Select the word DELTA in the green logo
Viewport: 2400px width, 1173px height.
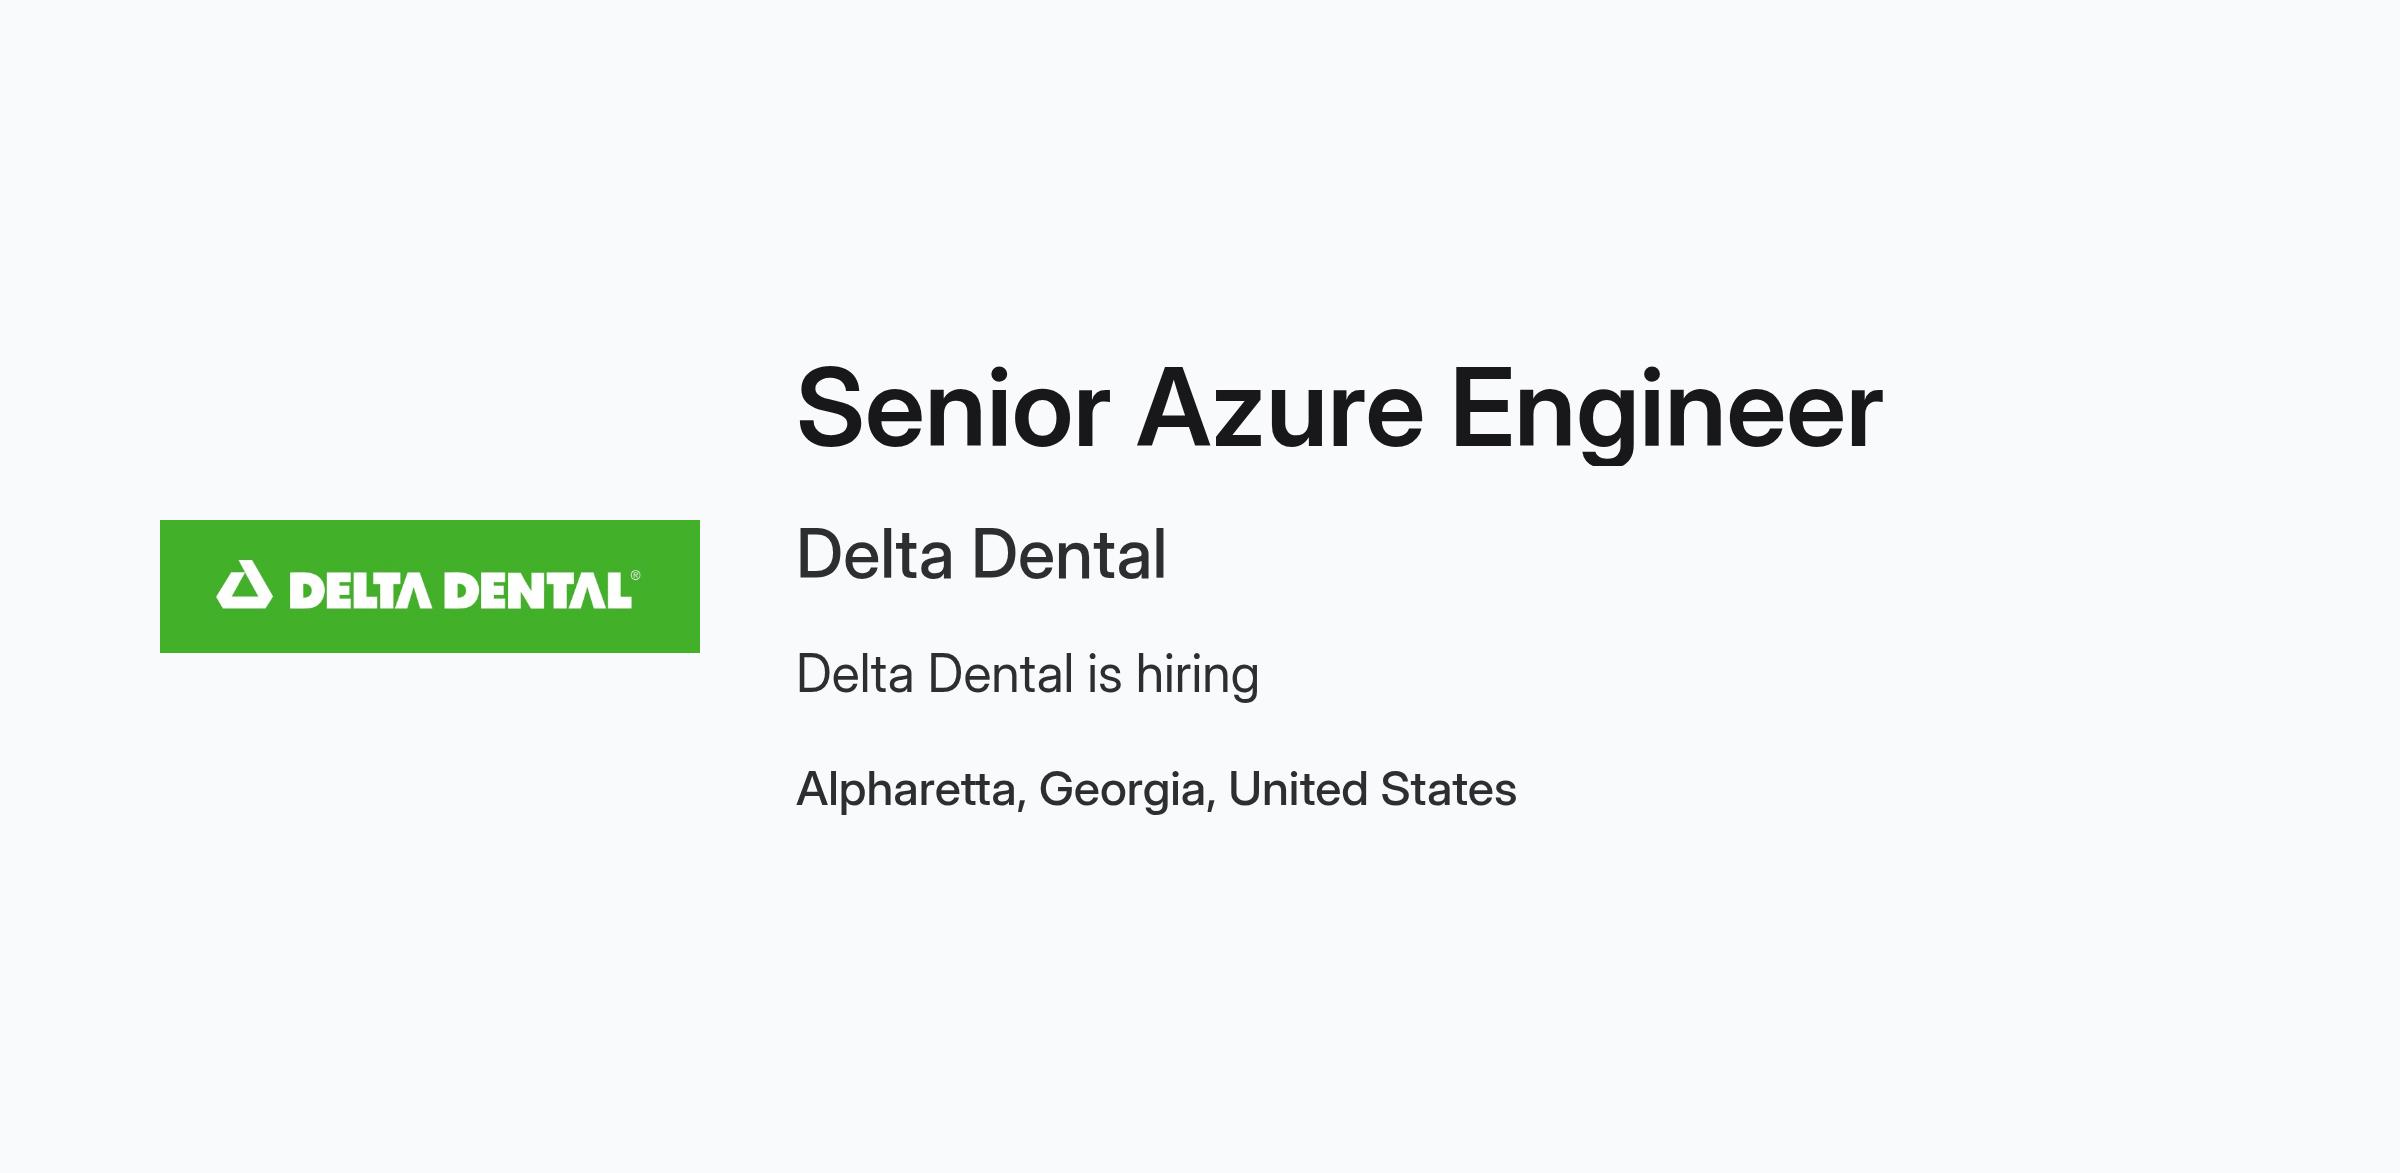pyautogui.click(x=360, y=590)
